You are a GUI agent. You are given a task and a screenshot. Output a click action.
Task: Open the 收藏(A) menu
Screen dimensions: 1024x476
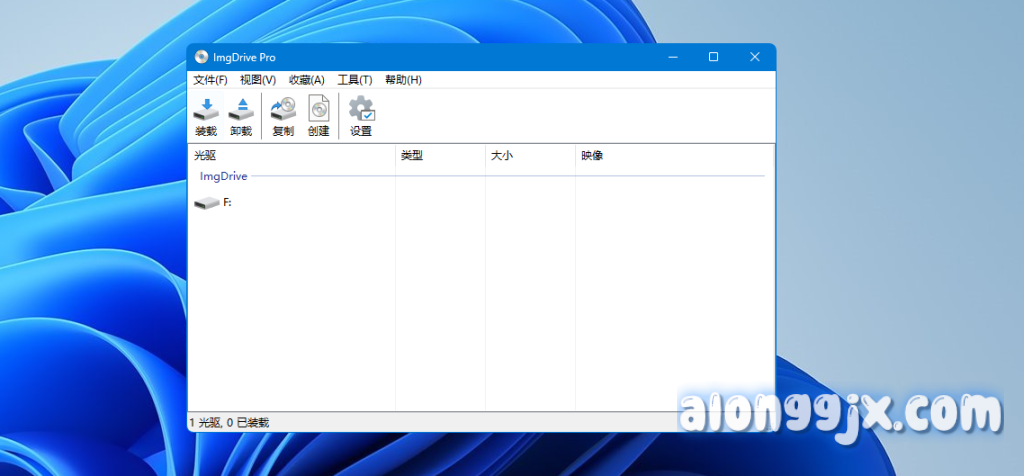tap(306, 80)
